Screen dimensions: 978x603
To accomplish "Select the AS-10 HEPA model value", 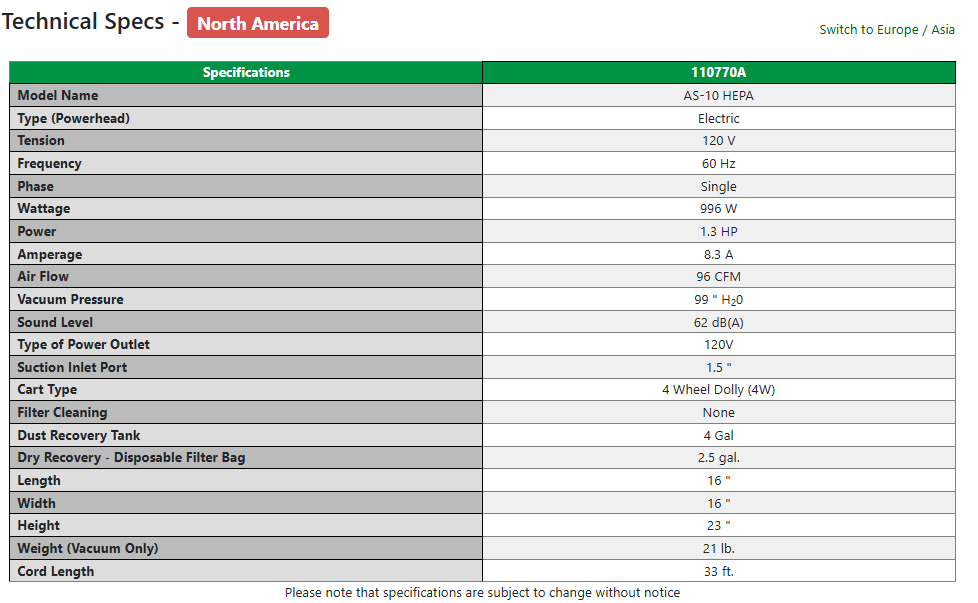I will [x=719, y=95].
